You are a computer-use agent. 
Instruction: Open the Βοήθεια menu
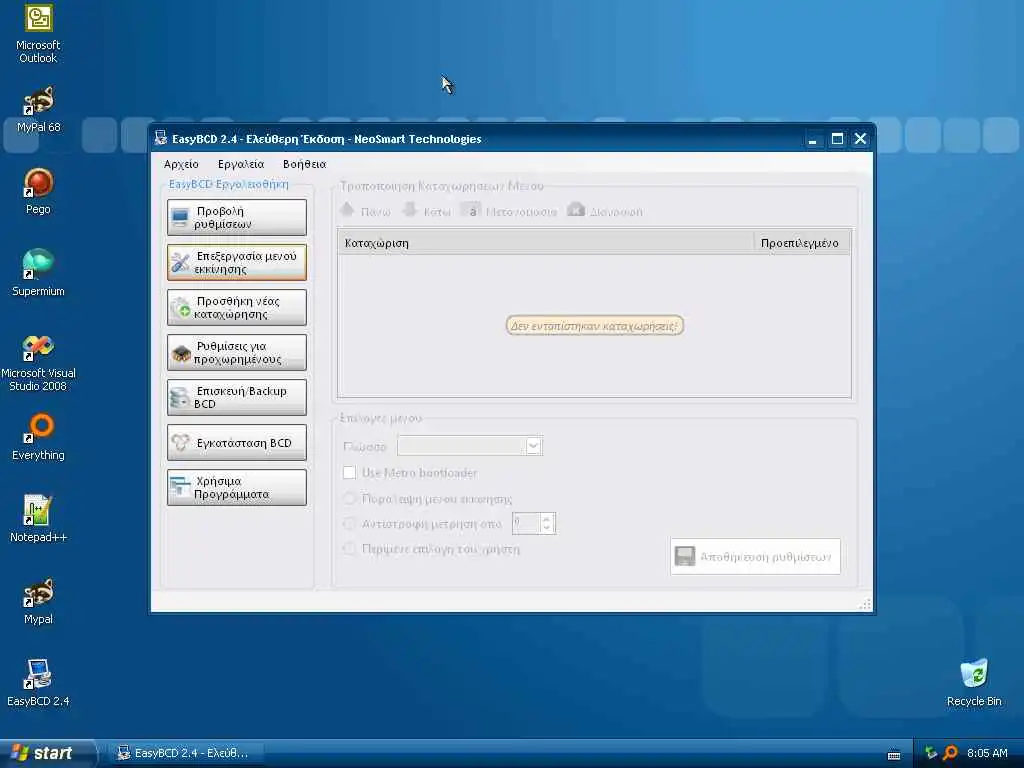(304, 164)
